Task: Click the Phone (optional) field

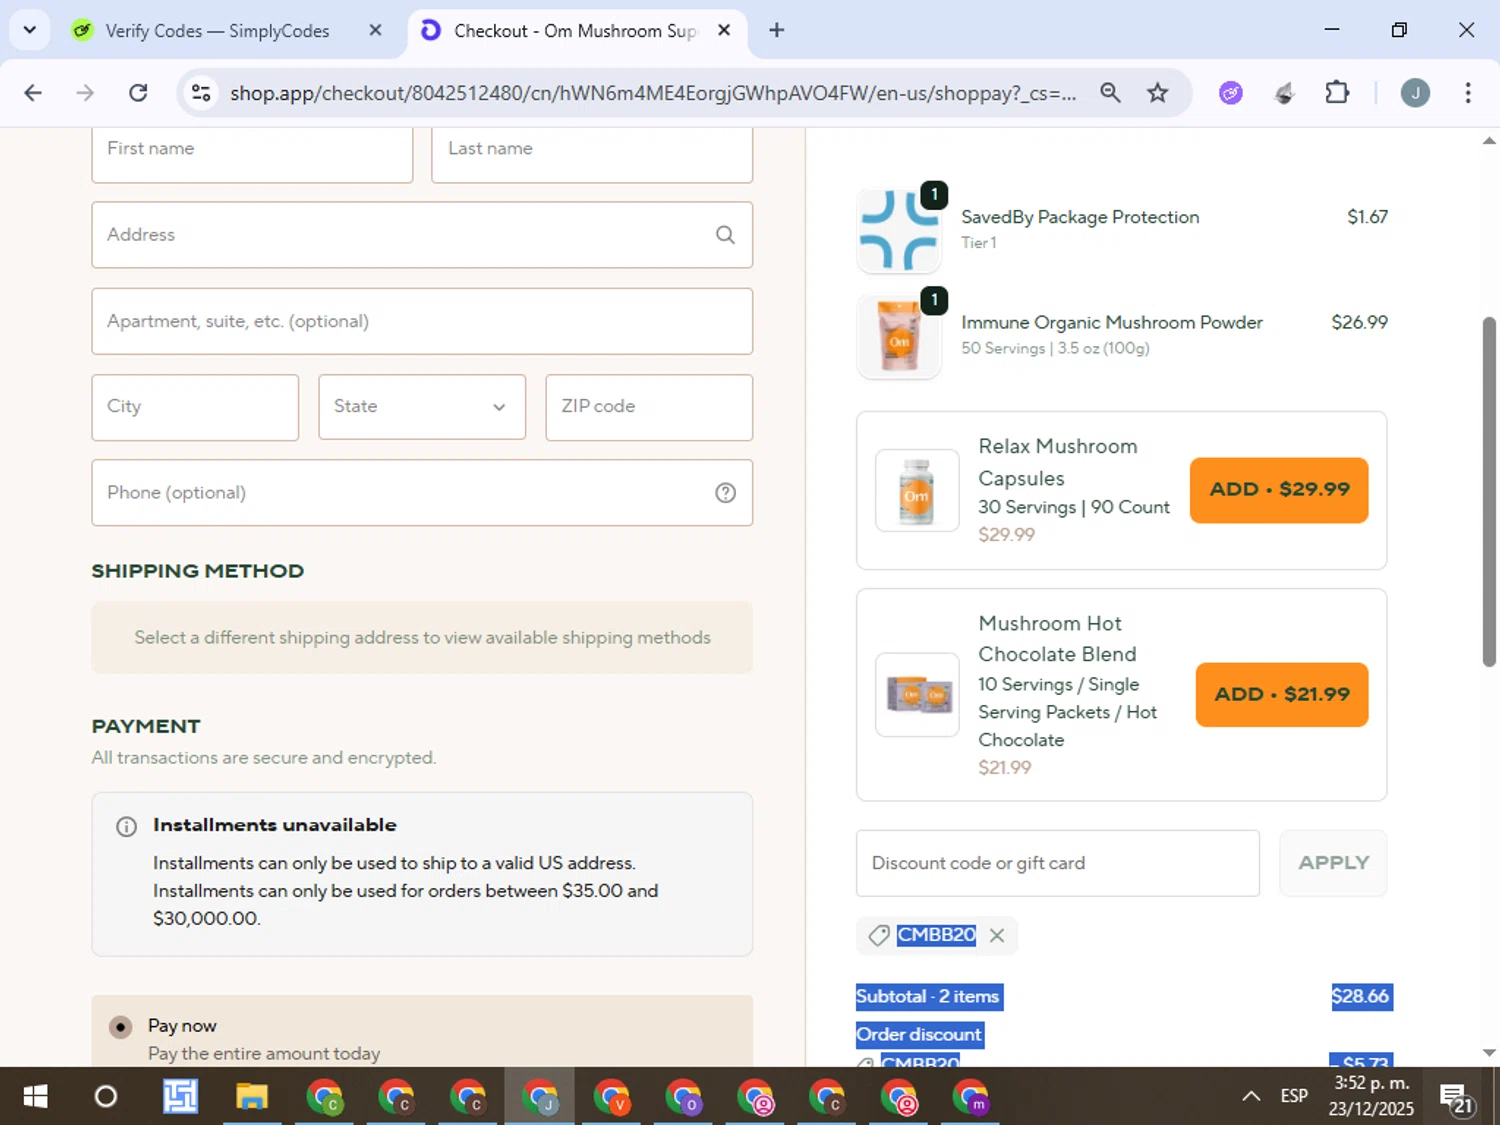Action: click(x=422, y=493)
